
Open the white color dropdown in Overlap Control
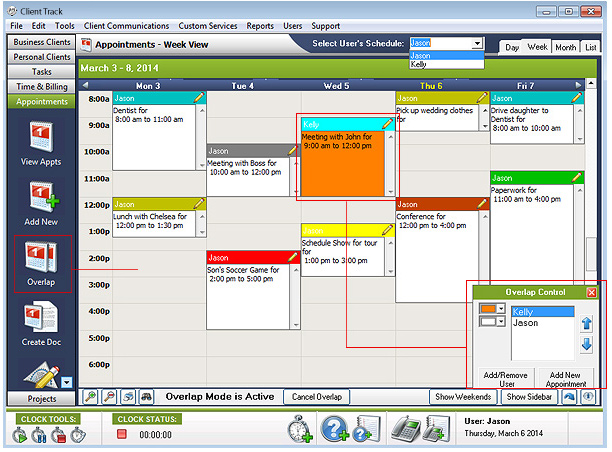click(501, 322)
